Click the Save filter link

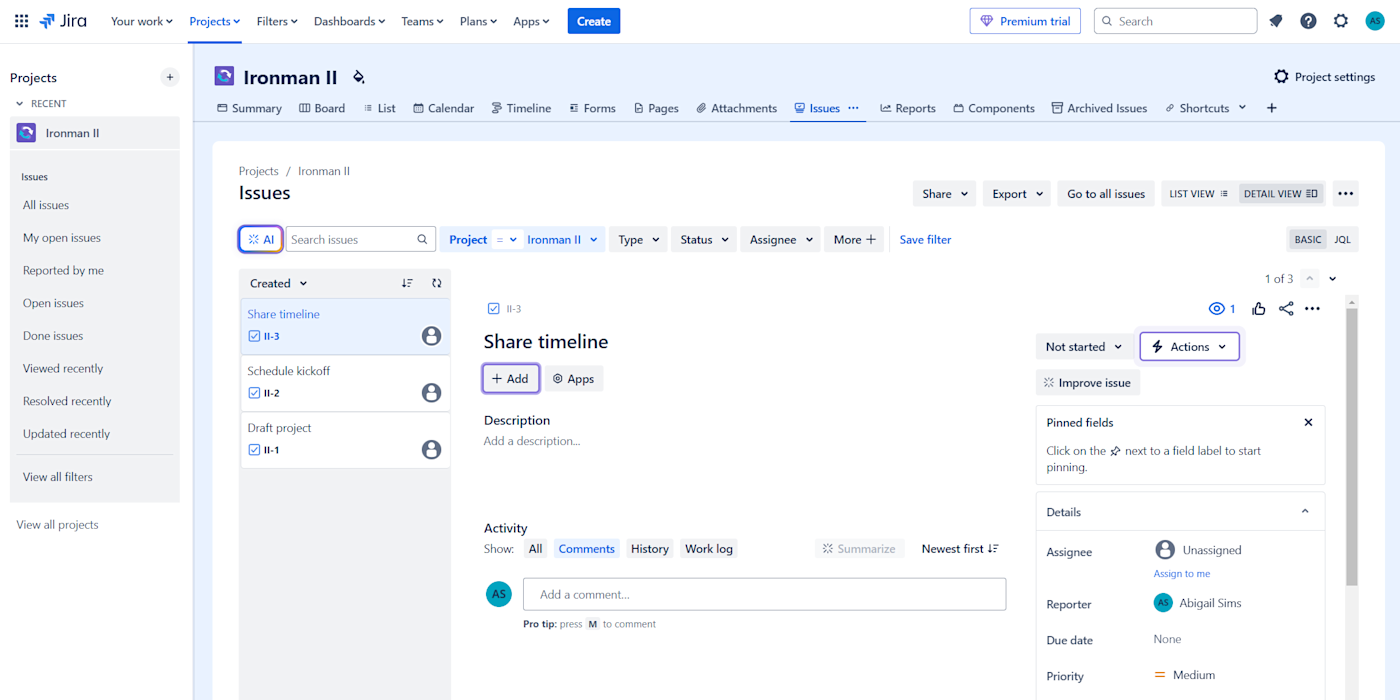click(925, 240)
